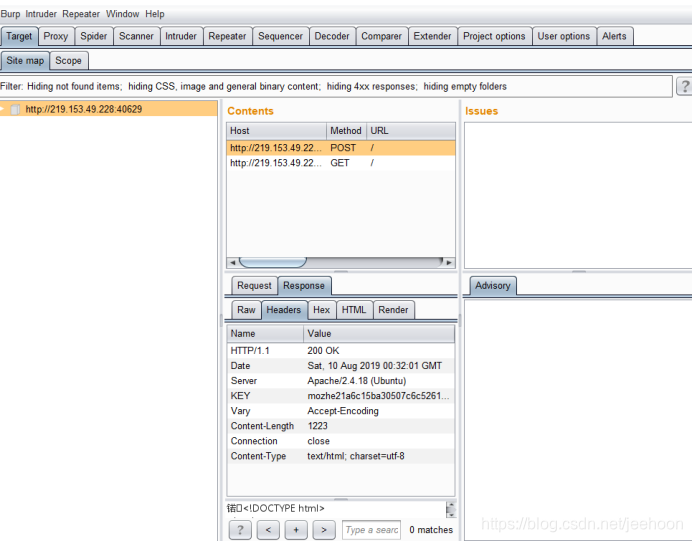Switch to the Sequencer tab

pos(280,36)
